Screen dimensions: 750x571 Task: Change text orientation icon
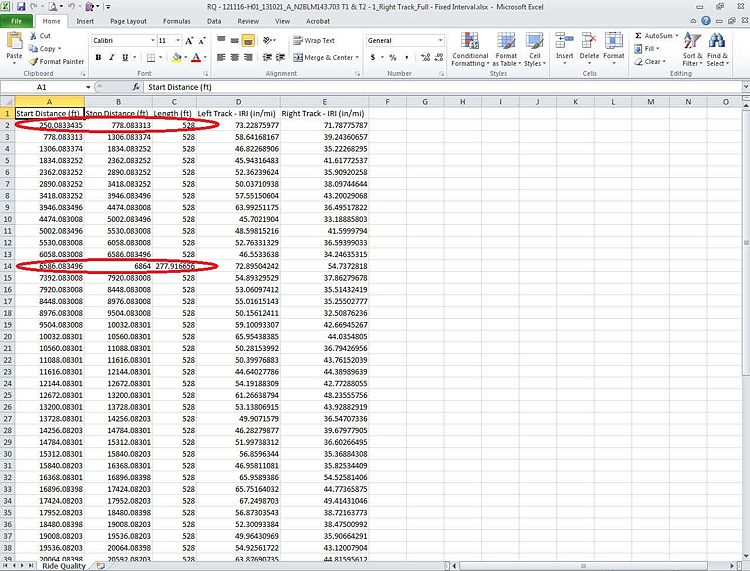(268, 40)
